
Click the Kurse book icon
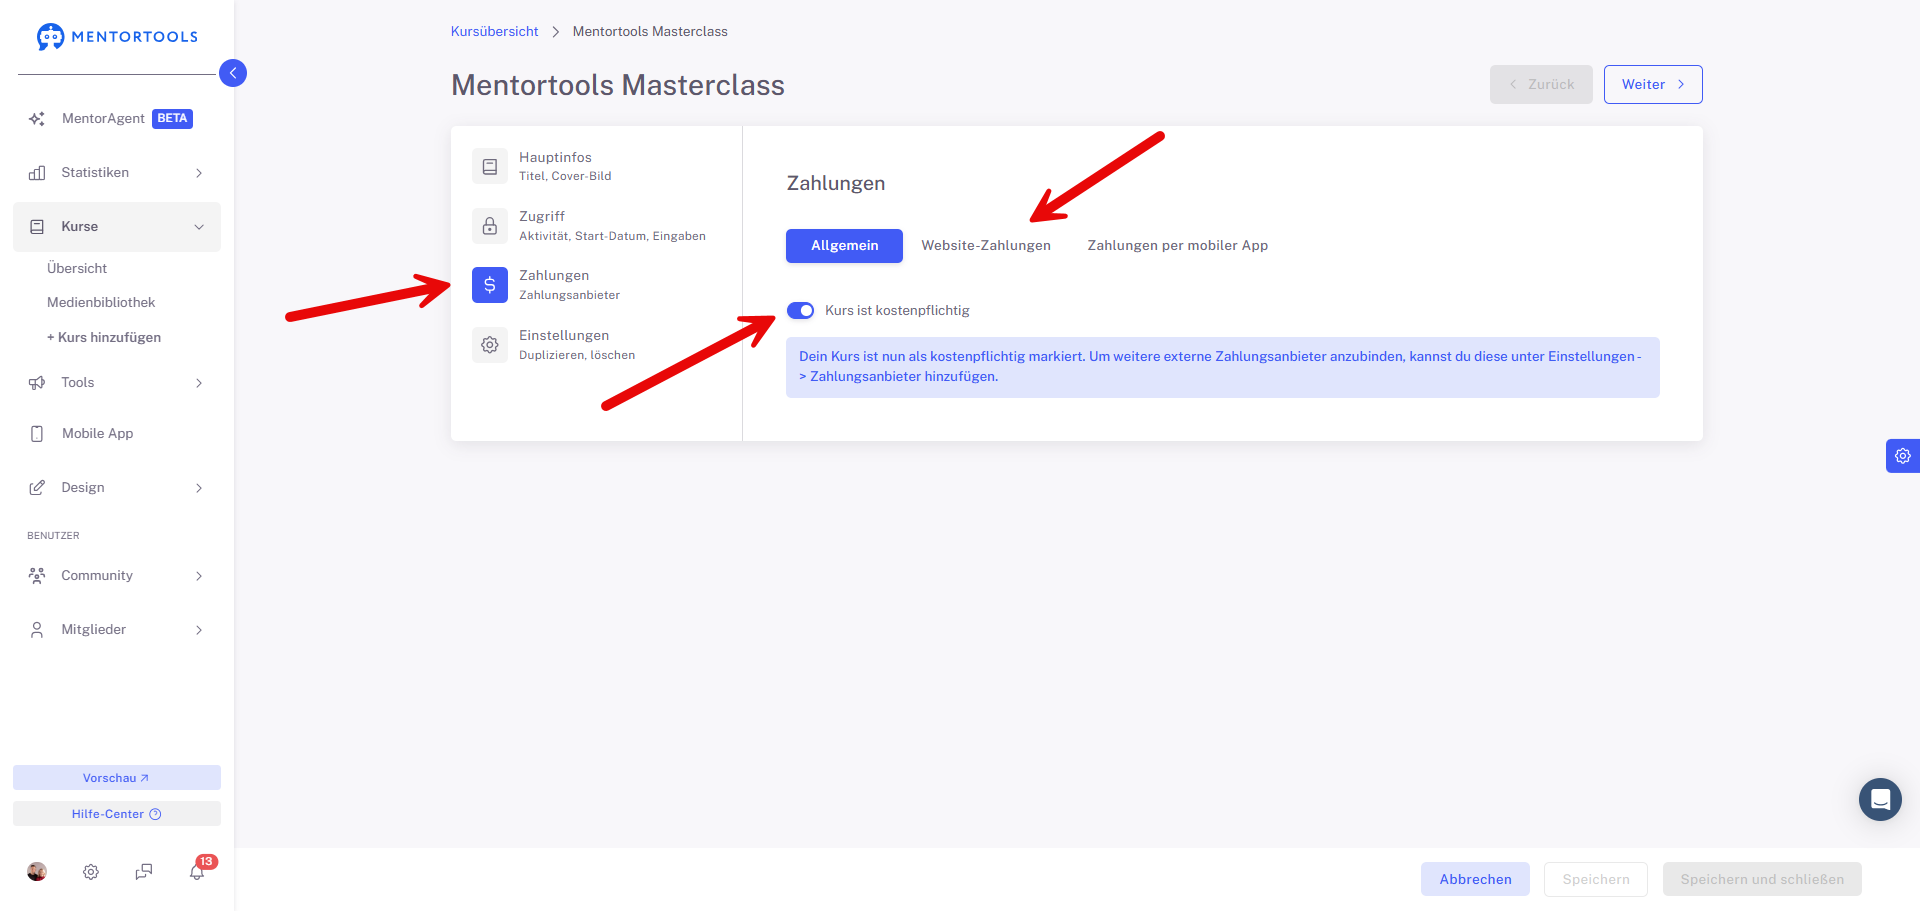pos(37,227)
